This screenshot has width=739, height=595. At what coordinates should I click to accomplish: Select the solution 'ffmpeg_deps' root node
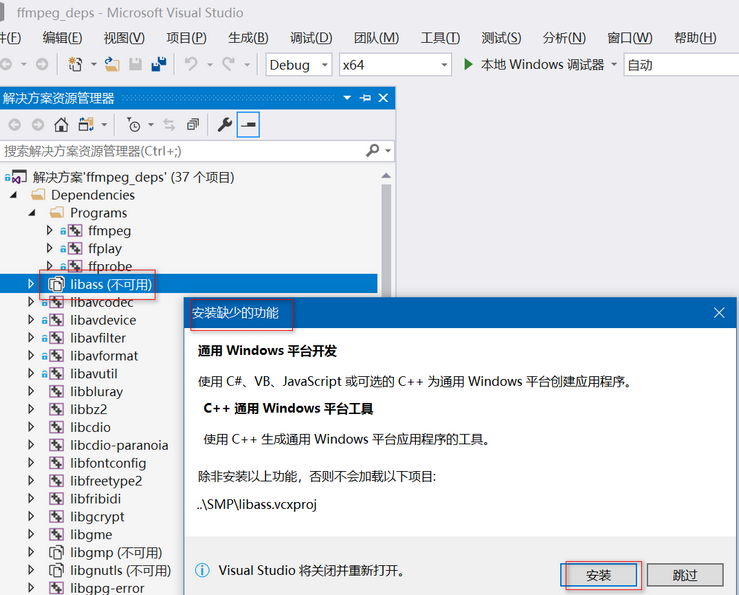[133, 177]
